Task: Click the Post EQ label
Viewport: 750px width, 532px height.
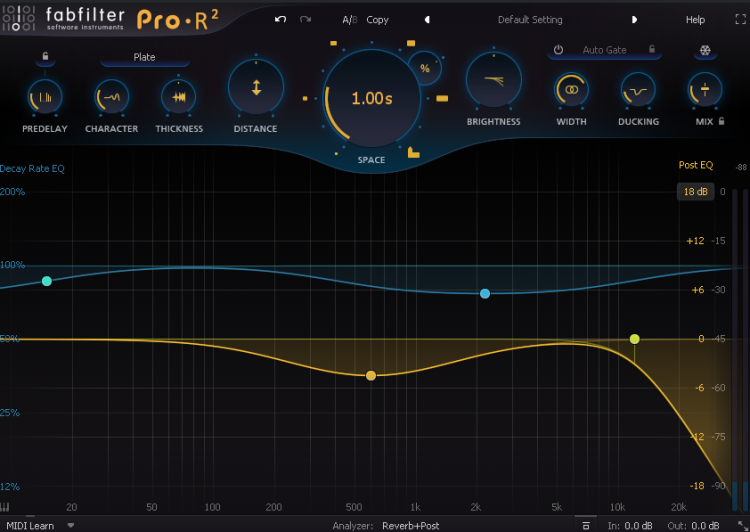Action: pos(695,165)
